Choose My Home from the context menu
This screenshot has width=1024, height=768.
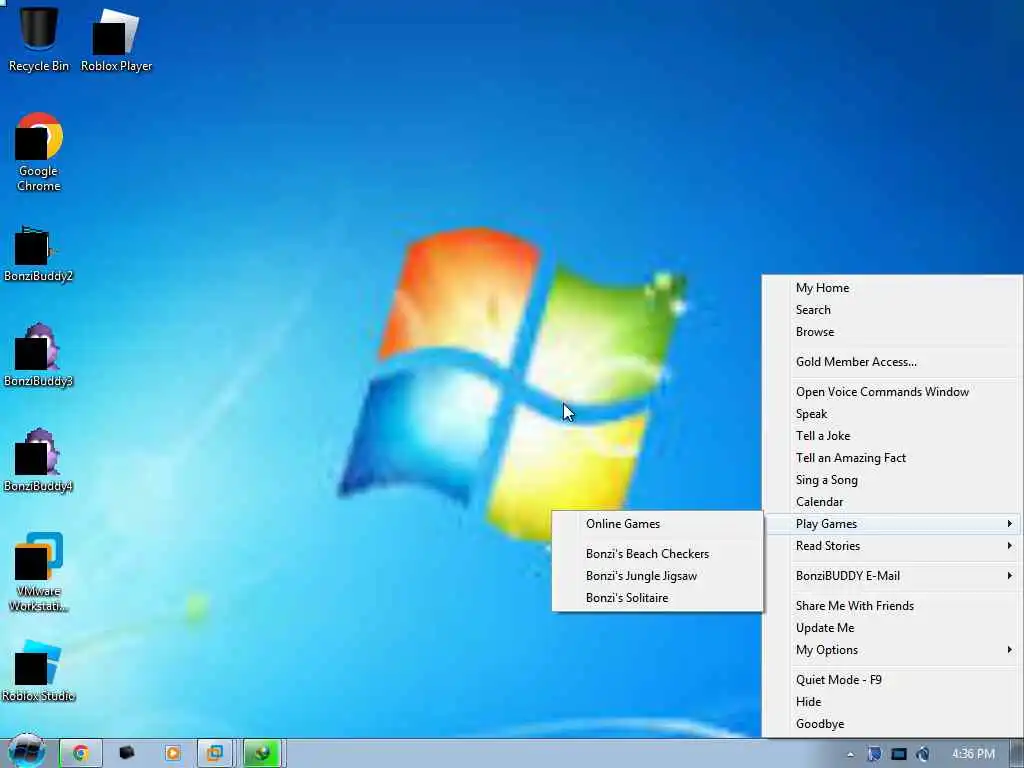(x=892, y=288)
